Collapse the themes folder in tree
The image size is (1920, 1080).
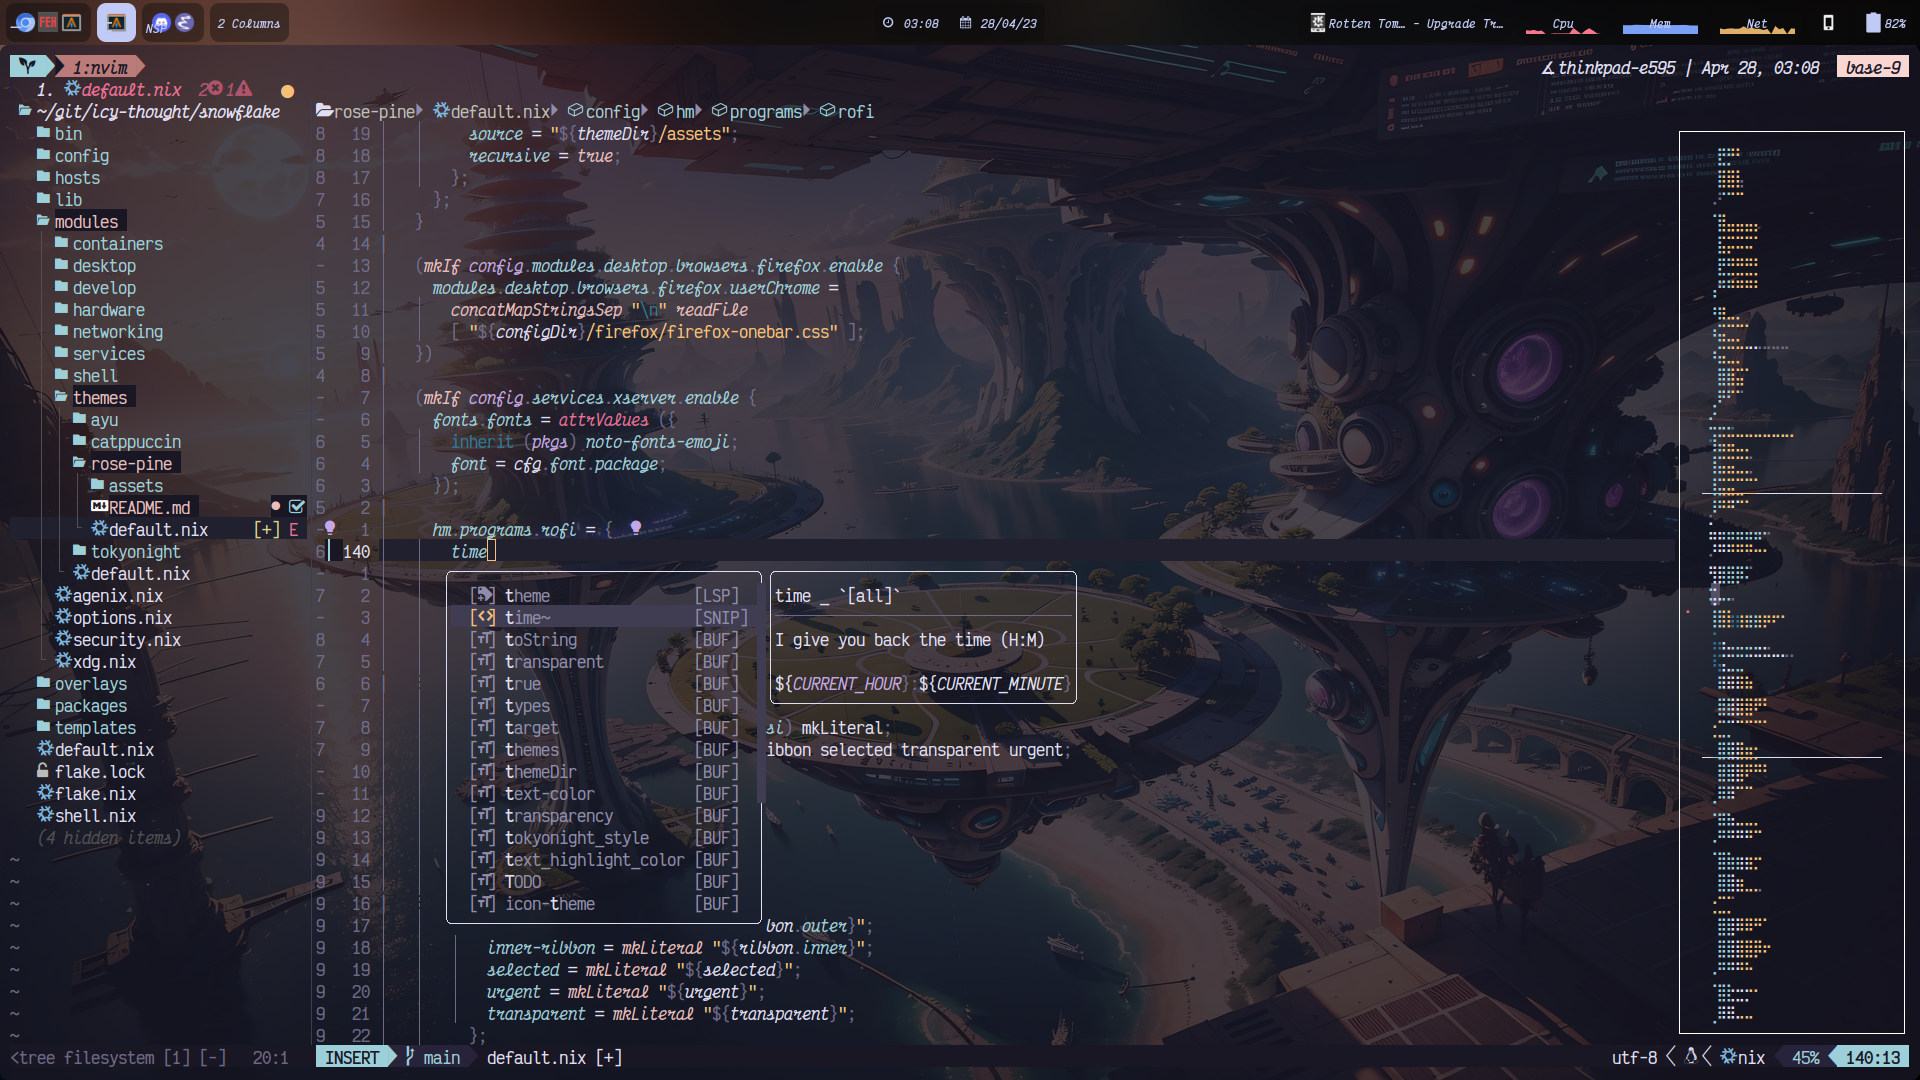click(99, 397)
